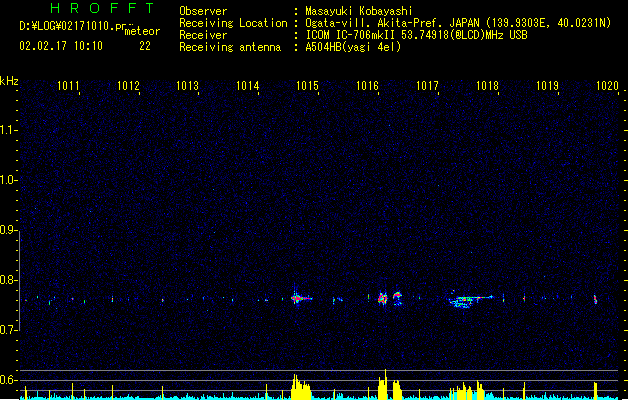Click the 'Receiving Location' label
This screenshot has width=629, height=400.
click(x=233, y=23)
